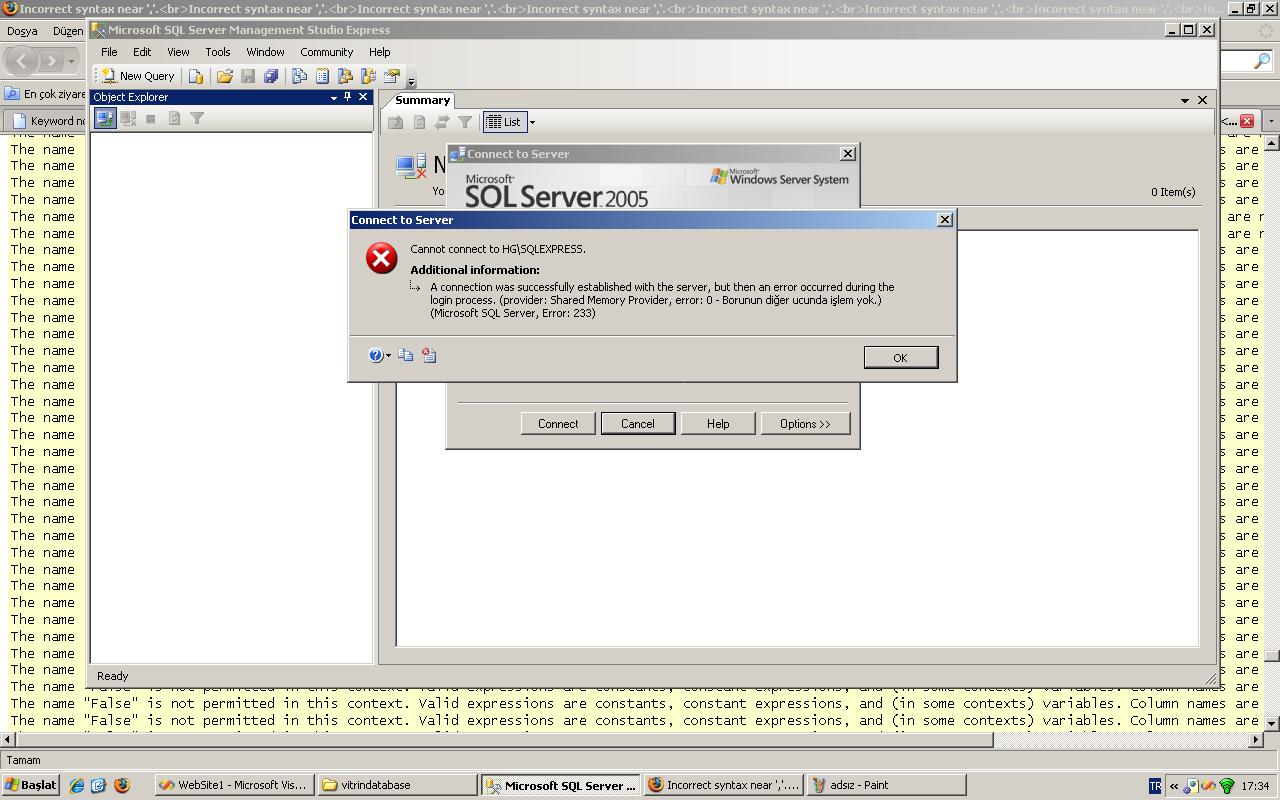
Task: Click the Filter icon in Object Explorer
Action: coord(197,119)
